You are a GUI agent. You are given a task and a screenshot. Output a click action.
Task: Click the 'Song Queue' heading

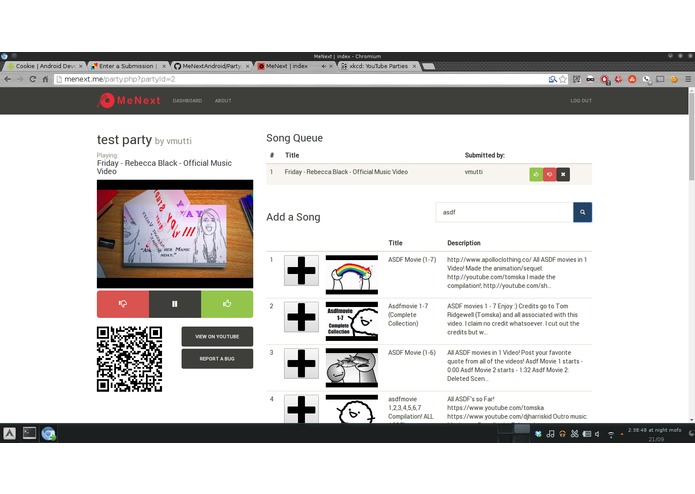pyautogui.click(x=294, y=138)
